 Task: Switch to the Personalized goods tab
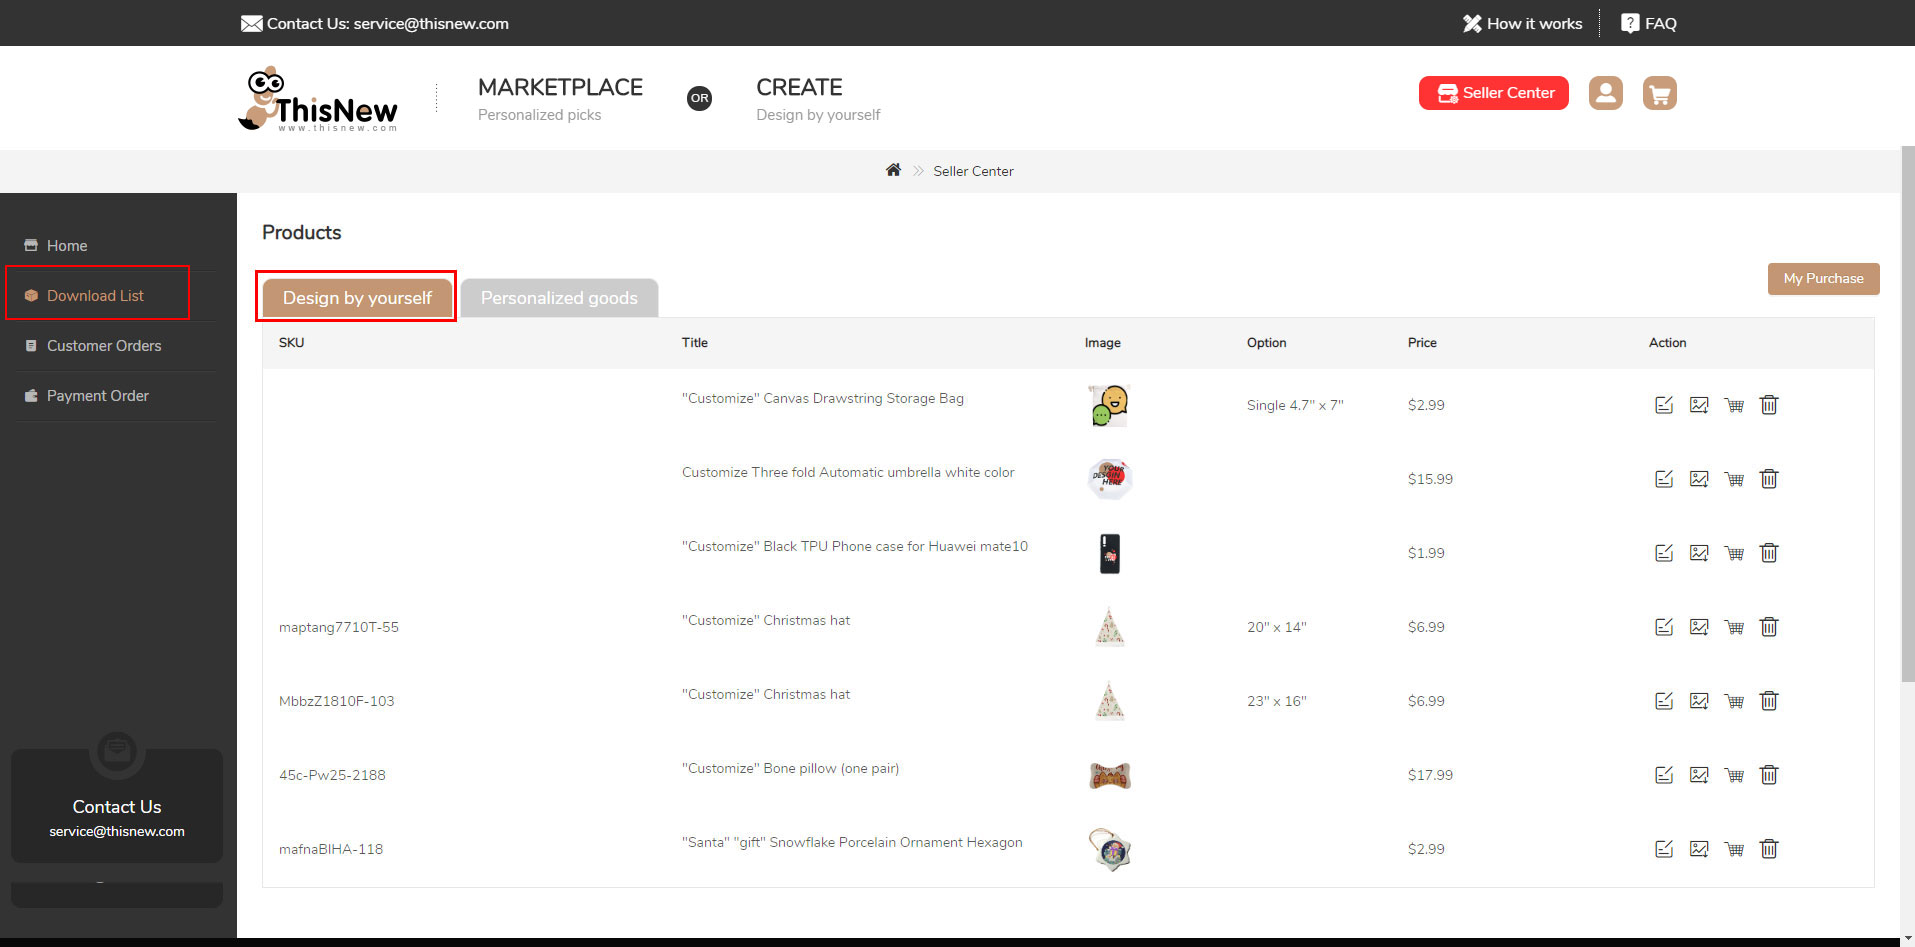tap(559, 298)
